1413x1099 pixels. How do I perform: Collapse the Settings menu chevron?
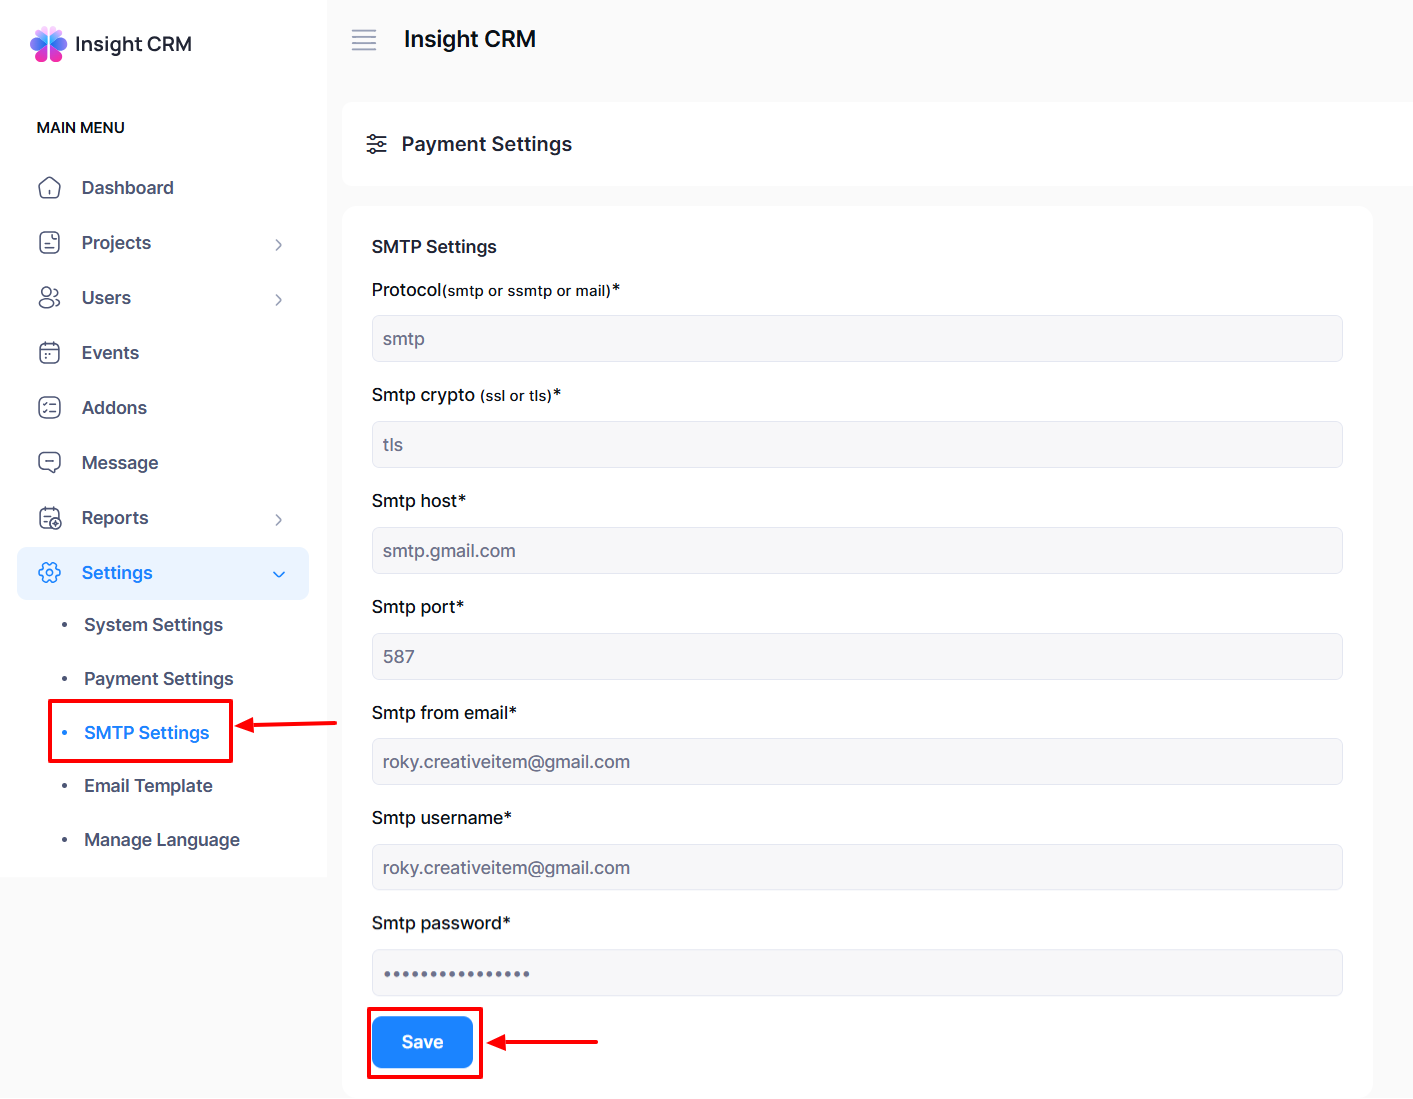click(x=279, y=574)
